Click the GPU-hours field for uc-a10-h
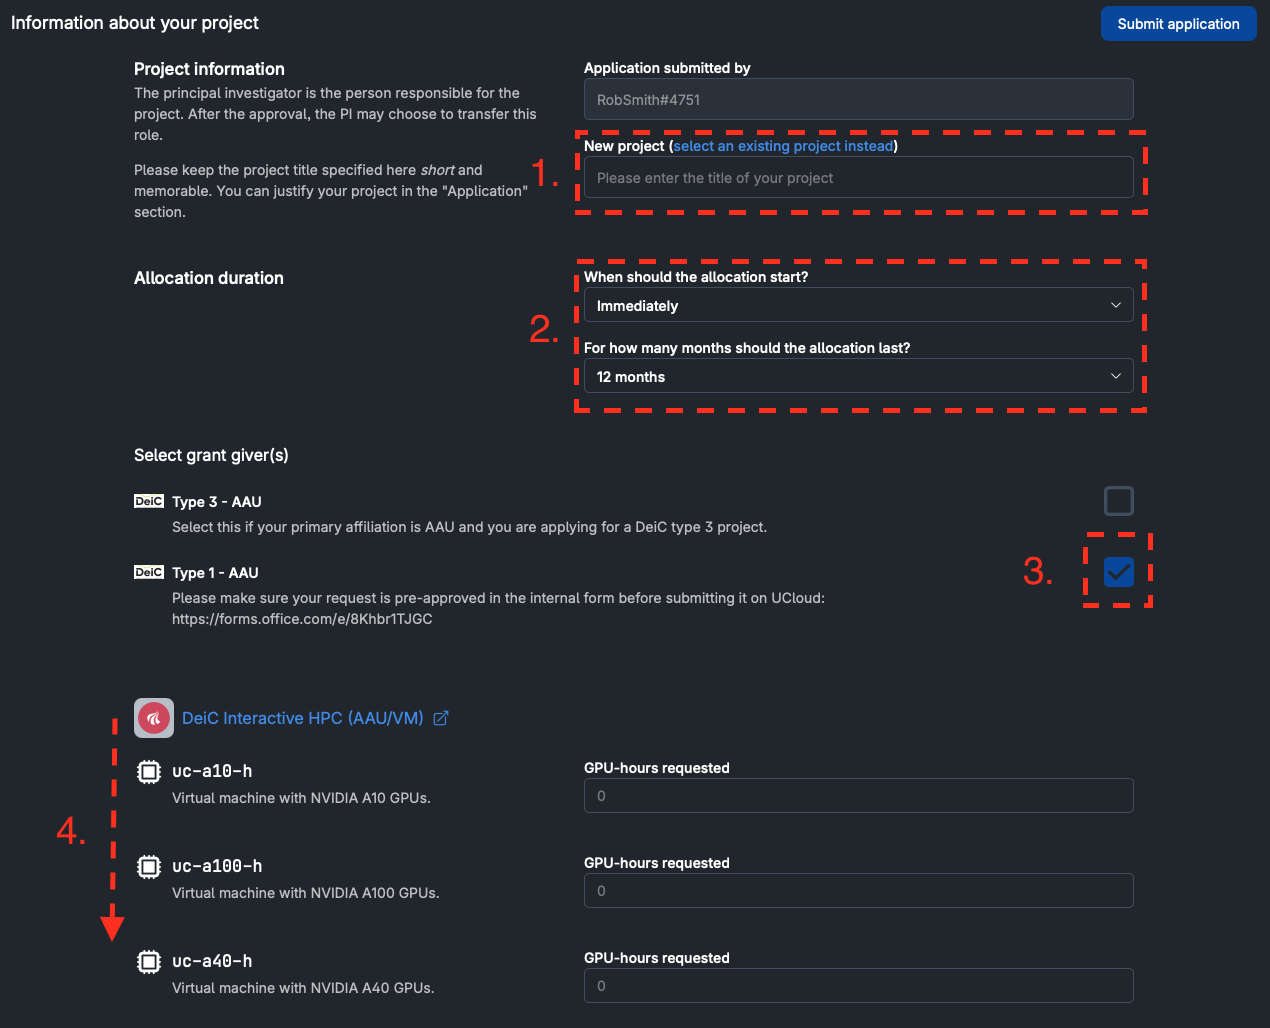Image resolution: width=1270 pixels, height=1028 pixels. coord(858,796)
